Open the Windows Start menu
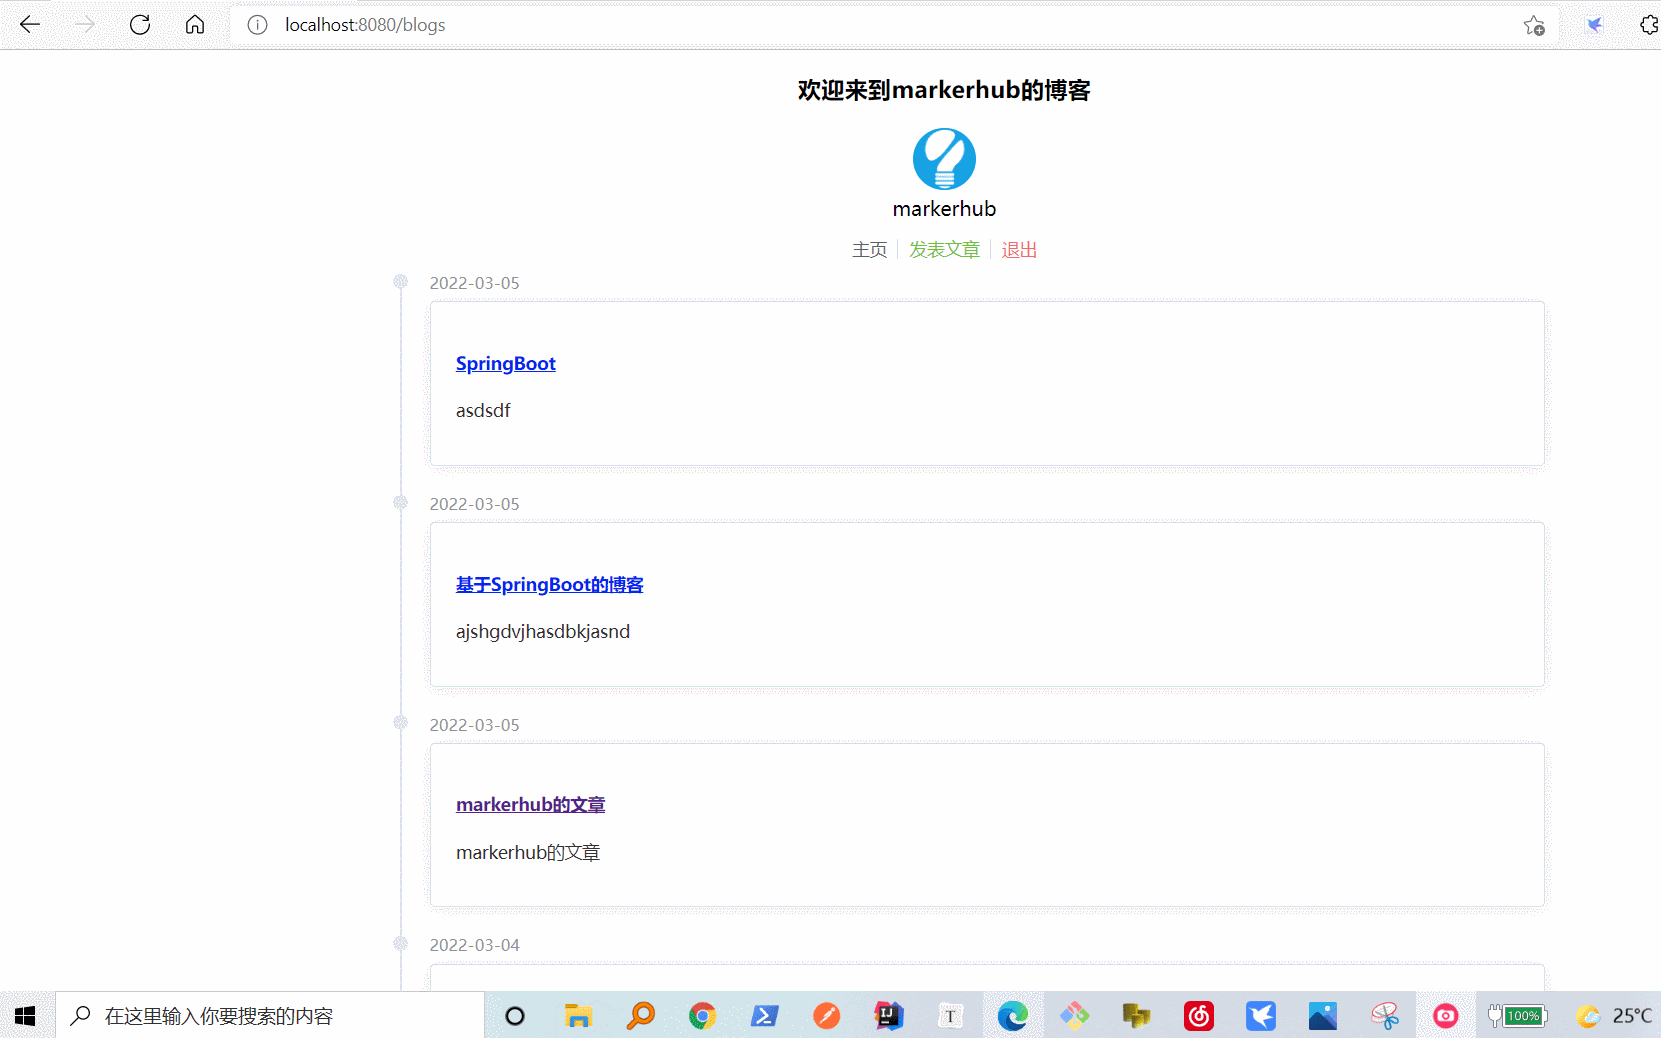The image size is (1661, 1038). (x=26, y=1016)
